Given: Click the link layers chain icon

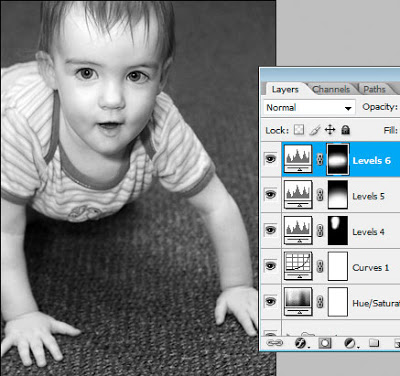Looking at the screenshot, I should pos(274,343).
